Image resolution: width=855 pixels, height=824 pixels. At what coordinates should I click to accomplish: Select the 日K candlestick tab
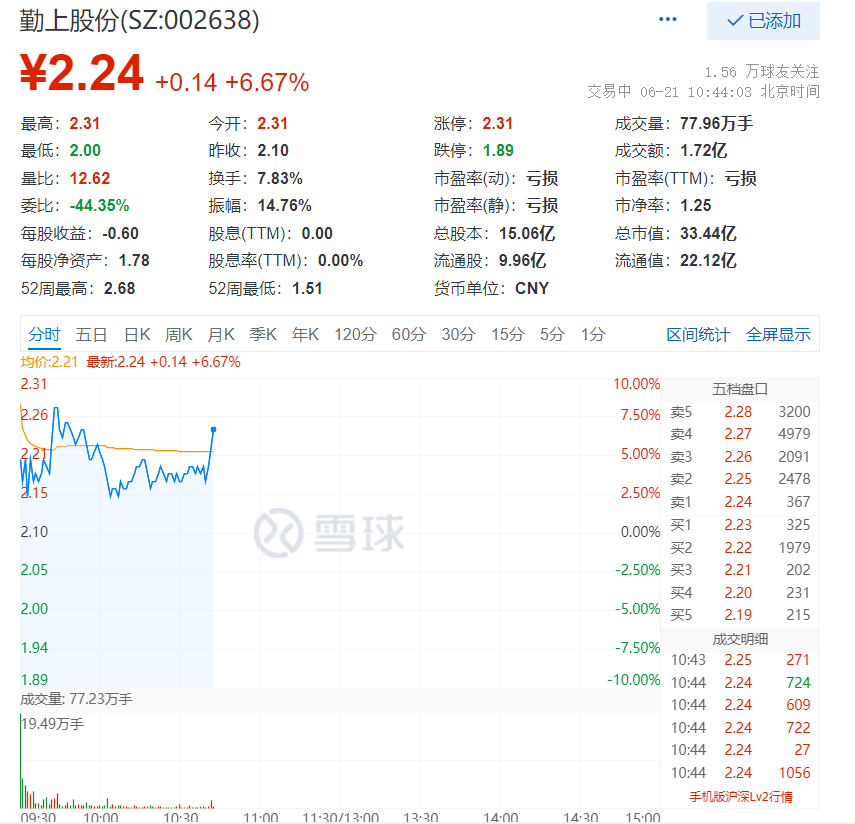(137, 334)
